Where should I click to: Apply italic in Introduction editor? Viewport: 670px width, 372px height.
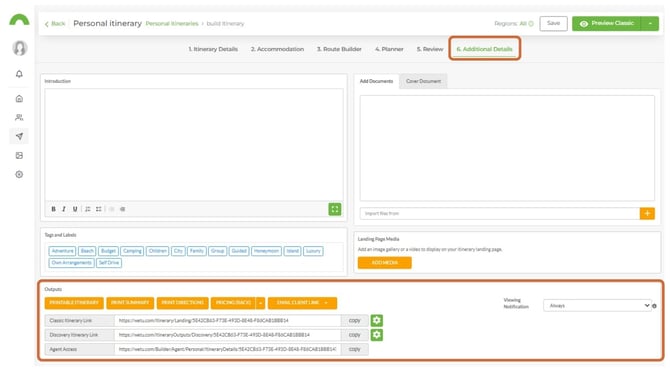(64, 209)
